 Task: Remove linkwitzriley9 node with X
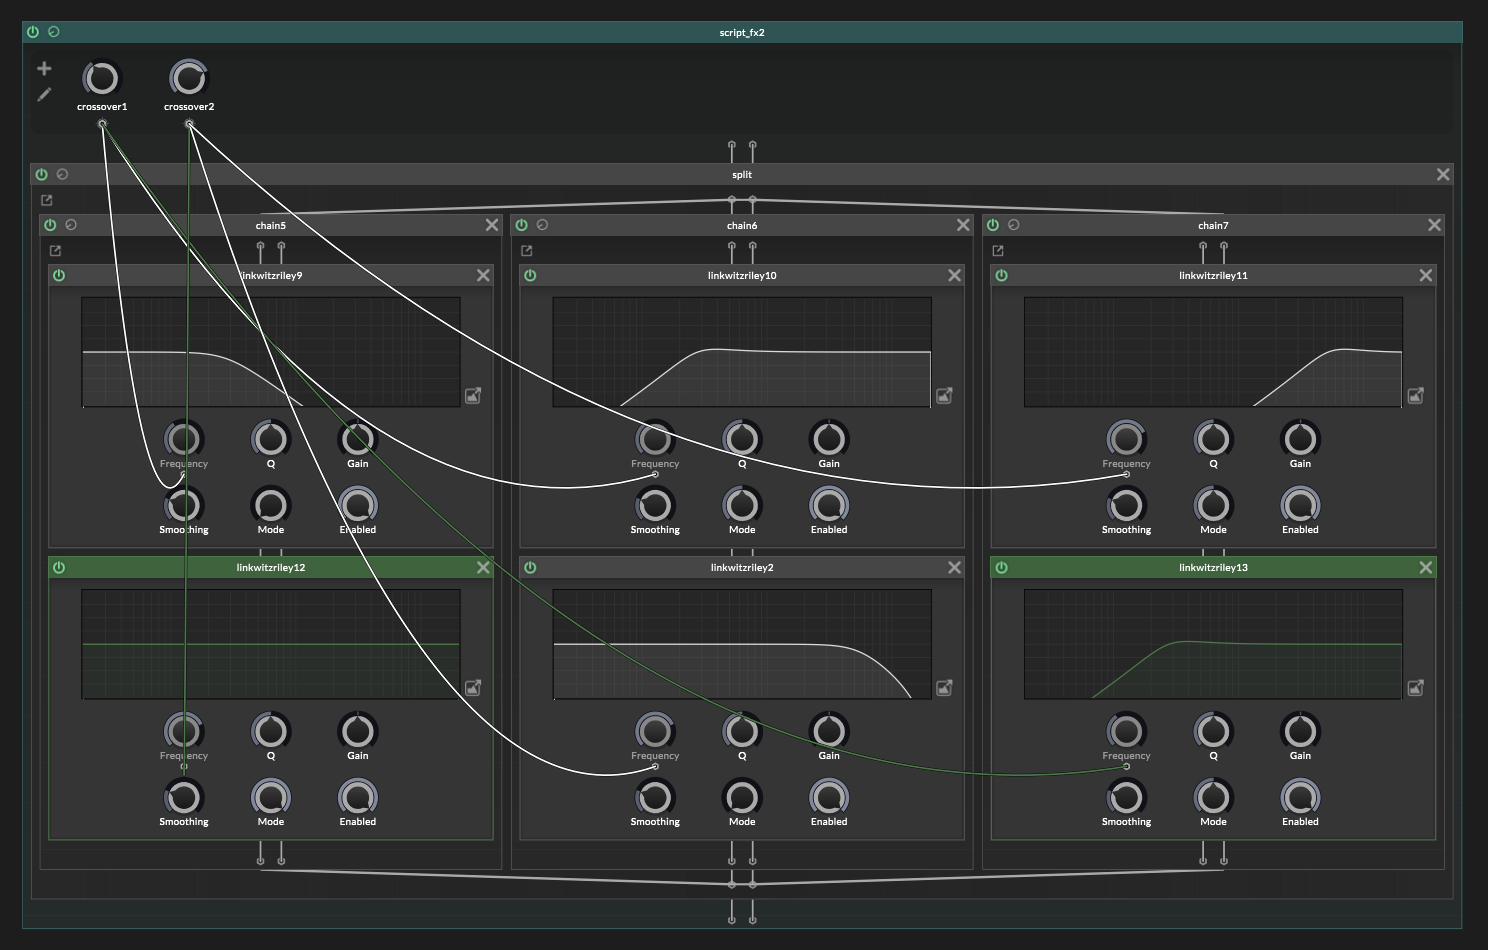[483, 275]
